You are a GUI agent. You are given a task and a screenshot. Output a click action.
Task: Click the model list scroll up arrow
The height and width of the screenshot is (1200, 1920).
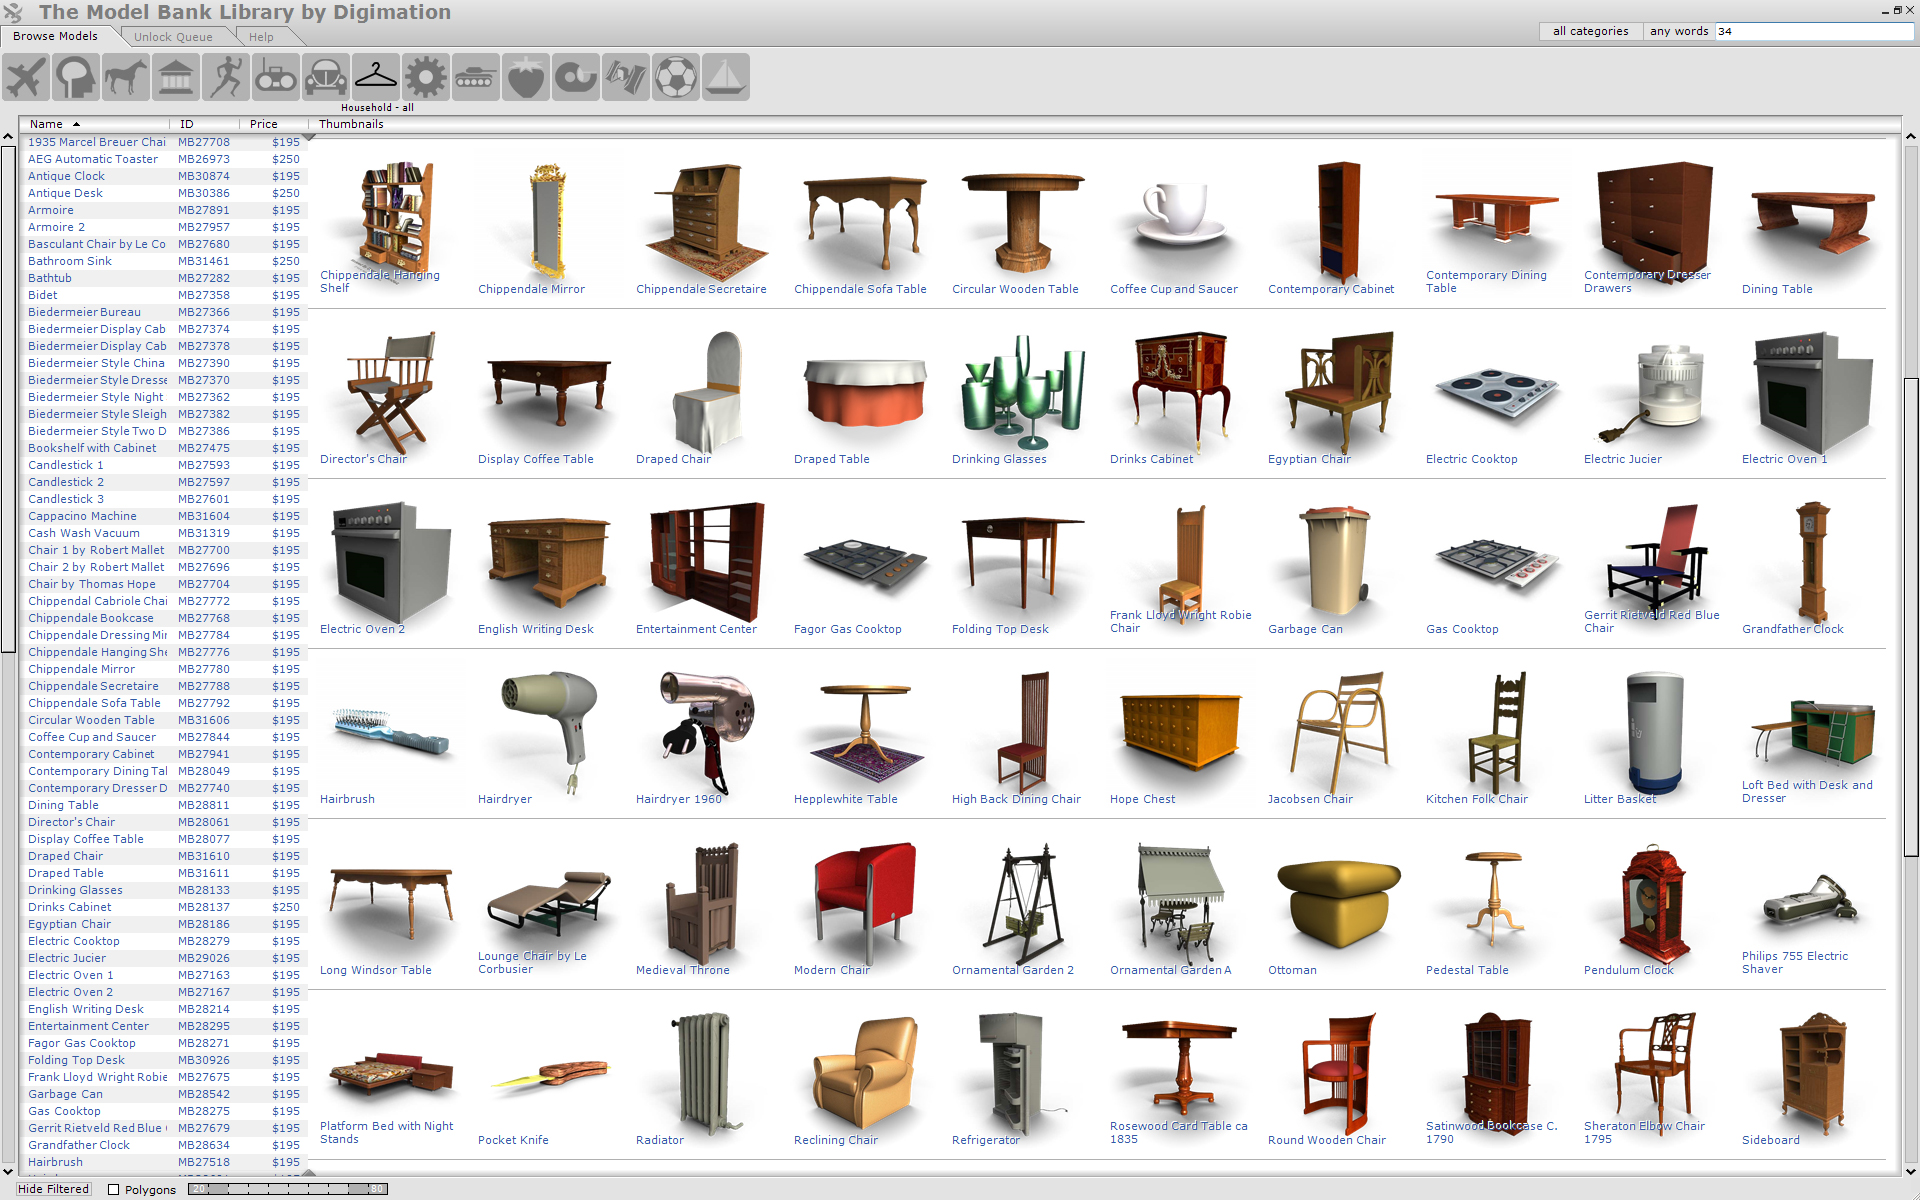[x=8, y=137]
